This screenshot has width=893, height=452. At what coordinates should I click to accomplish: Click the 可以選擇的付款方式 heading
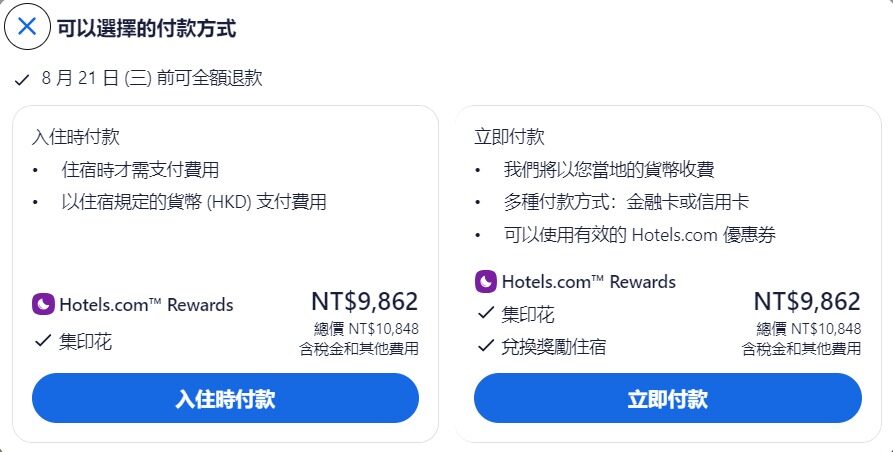point(146,28)
